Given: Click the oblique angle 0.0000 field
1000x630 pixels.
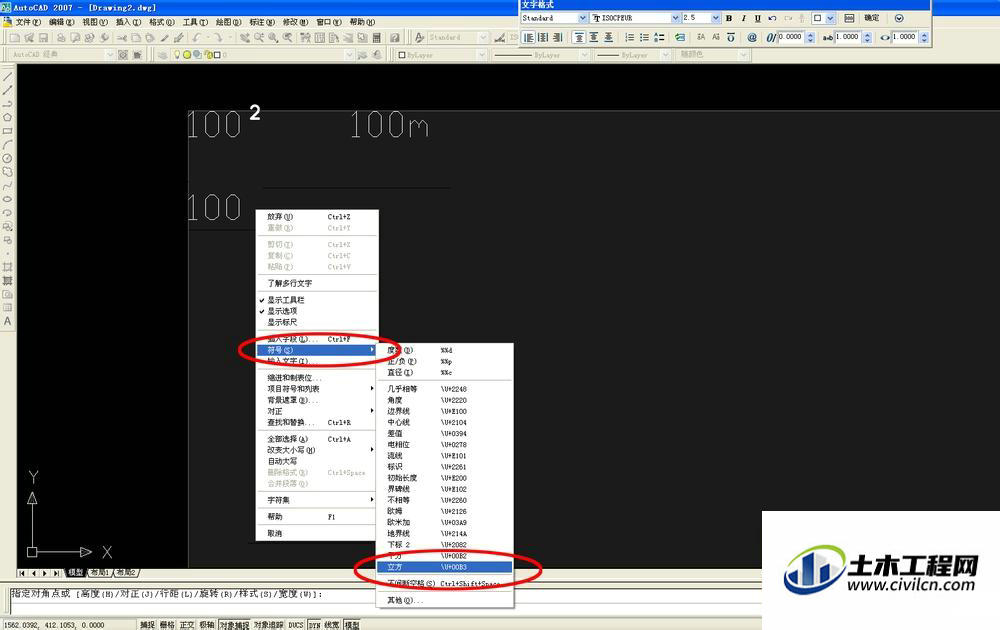Looking at the screenshot, I should point(791,38).
